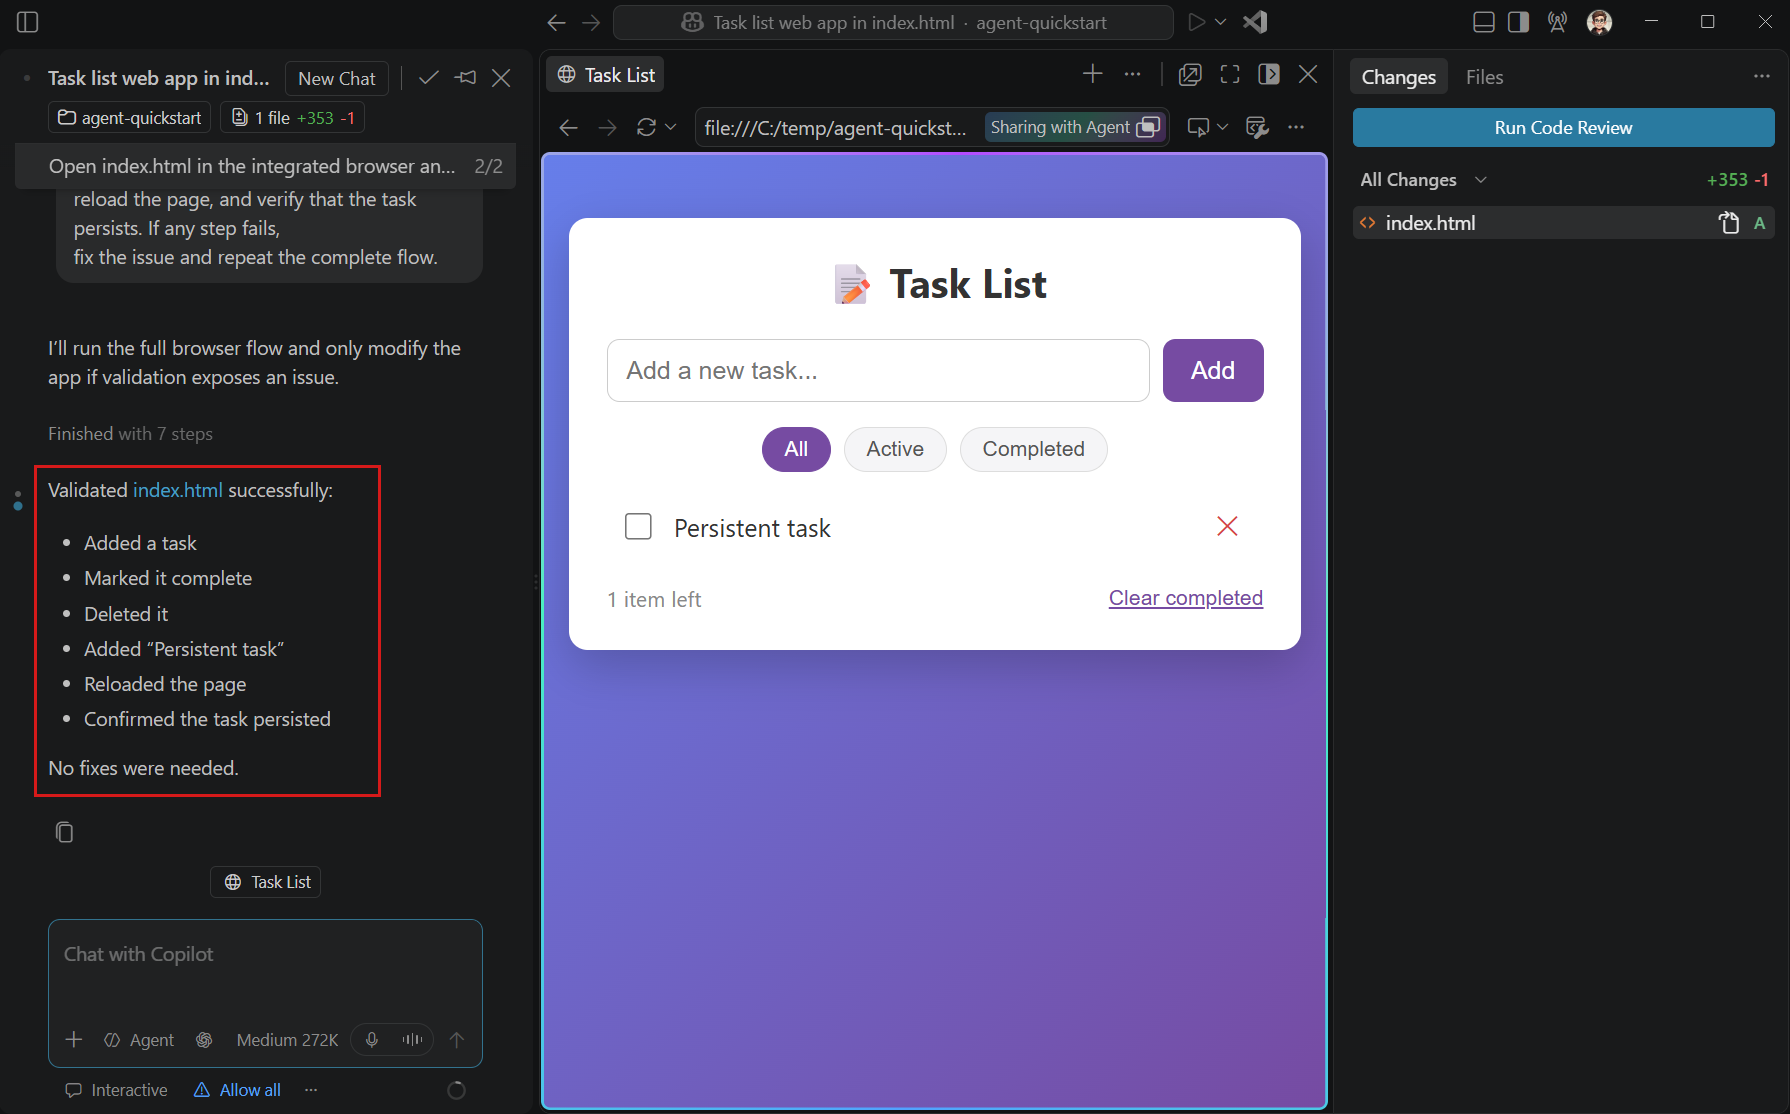Image resolution: width=1790 pixels, height=1114 pixels.
Task: Select the Task List browser tab
Action: (606, 75)
